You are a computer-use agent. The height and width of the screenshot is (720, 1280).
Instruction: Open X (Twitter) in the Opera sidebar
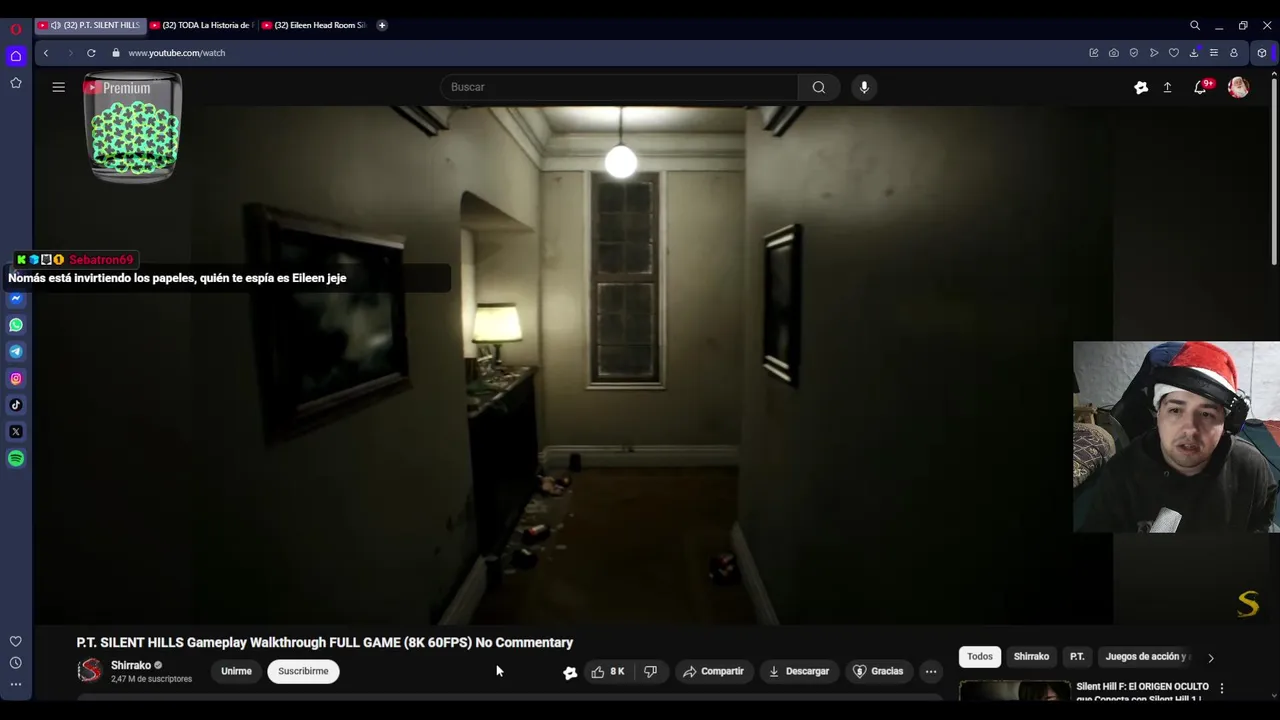pos(16,432)
